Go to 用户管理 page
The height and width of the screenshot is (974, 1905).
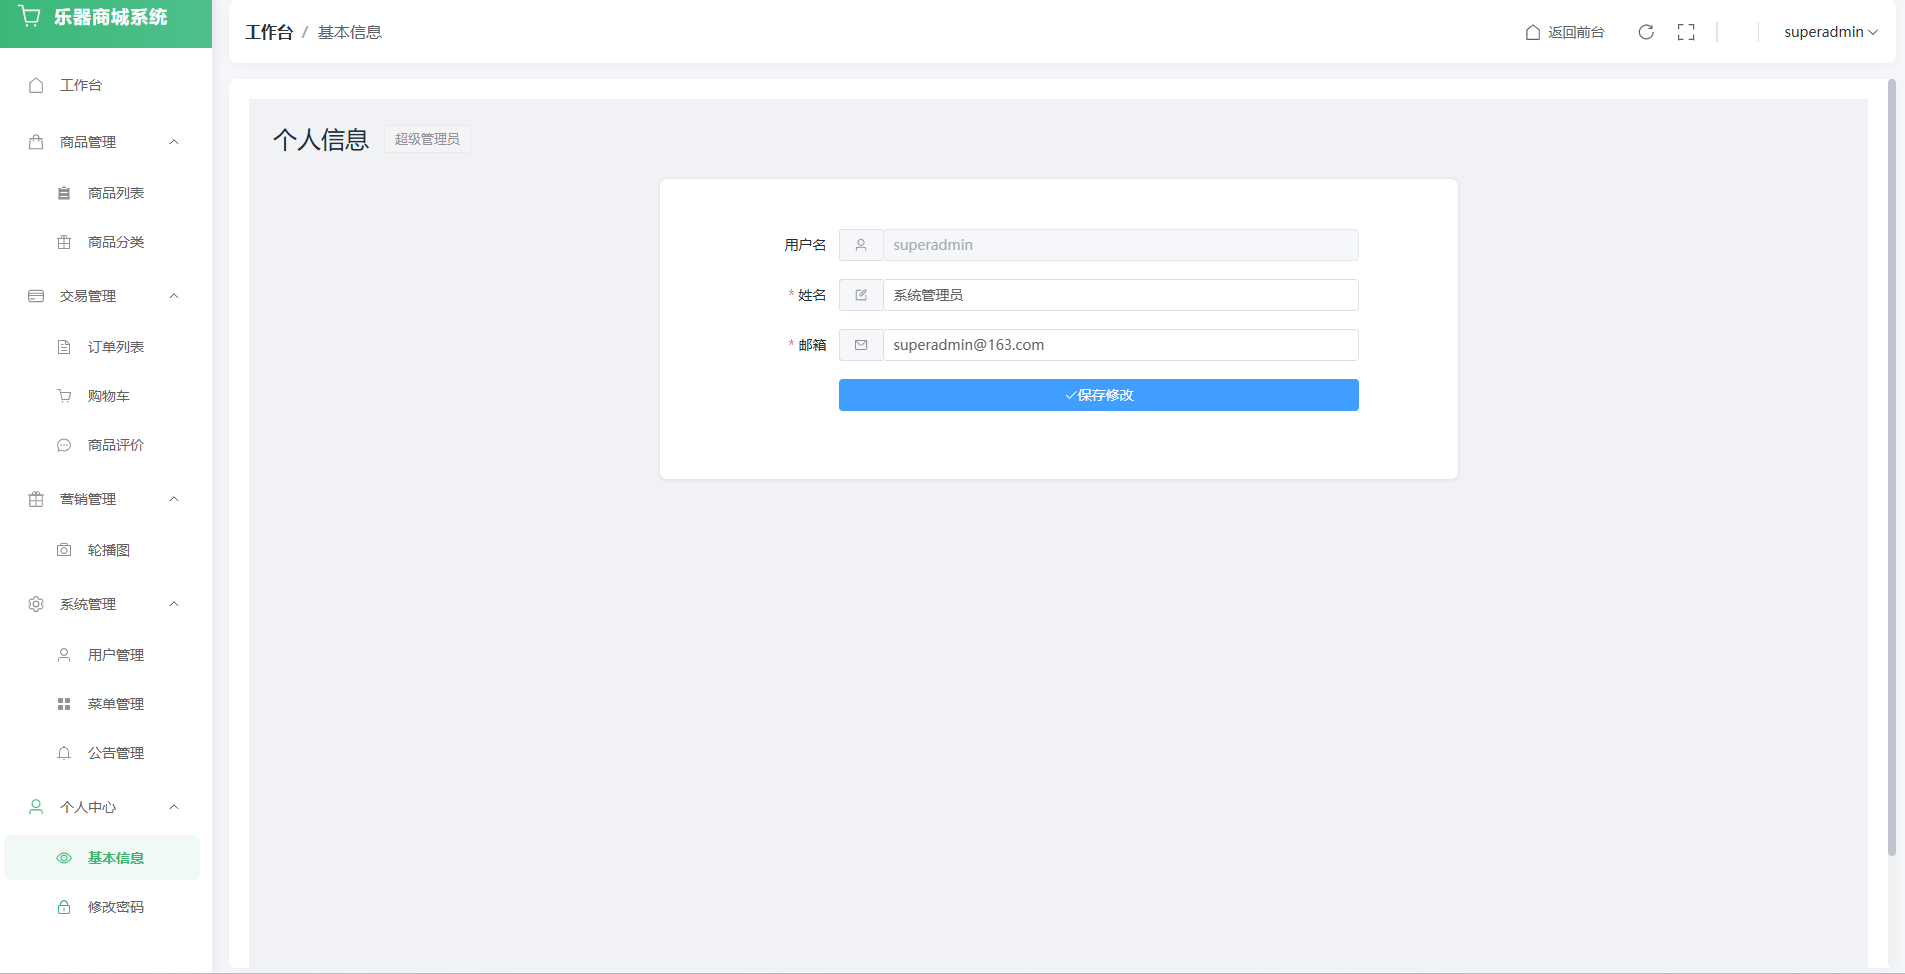[x=115, y=655]
